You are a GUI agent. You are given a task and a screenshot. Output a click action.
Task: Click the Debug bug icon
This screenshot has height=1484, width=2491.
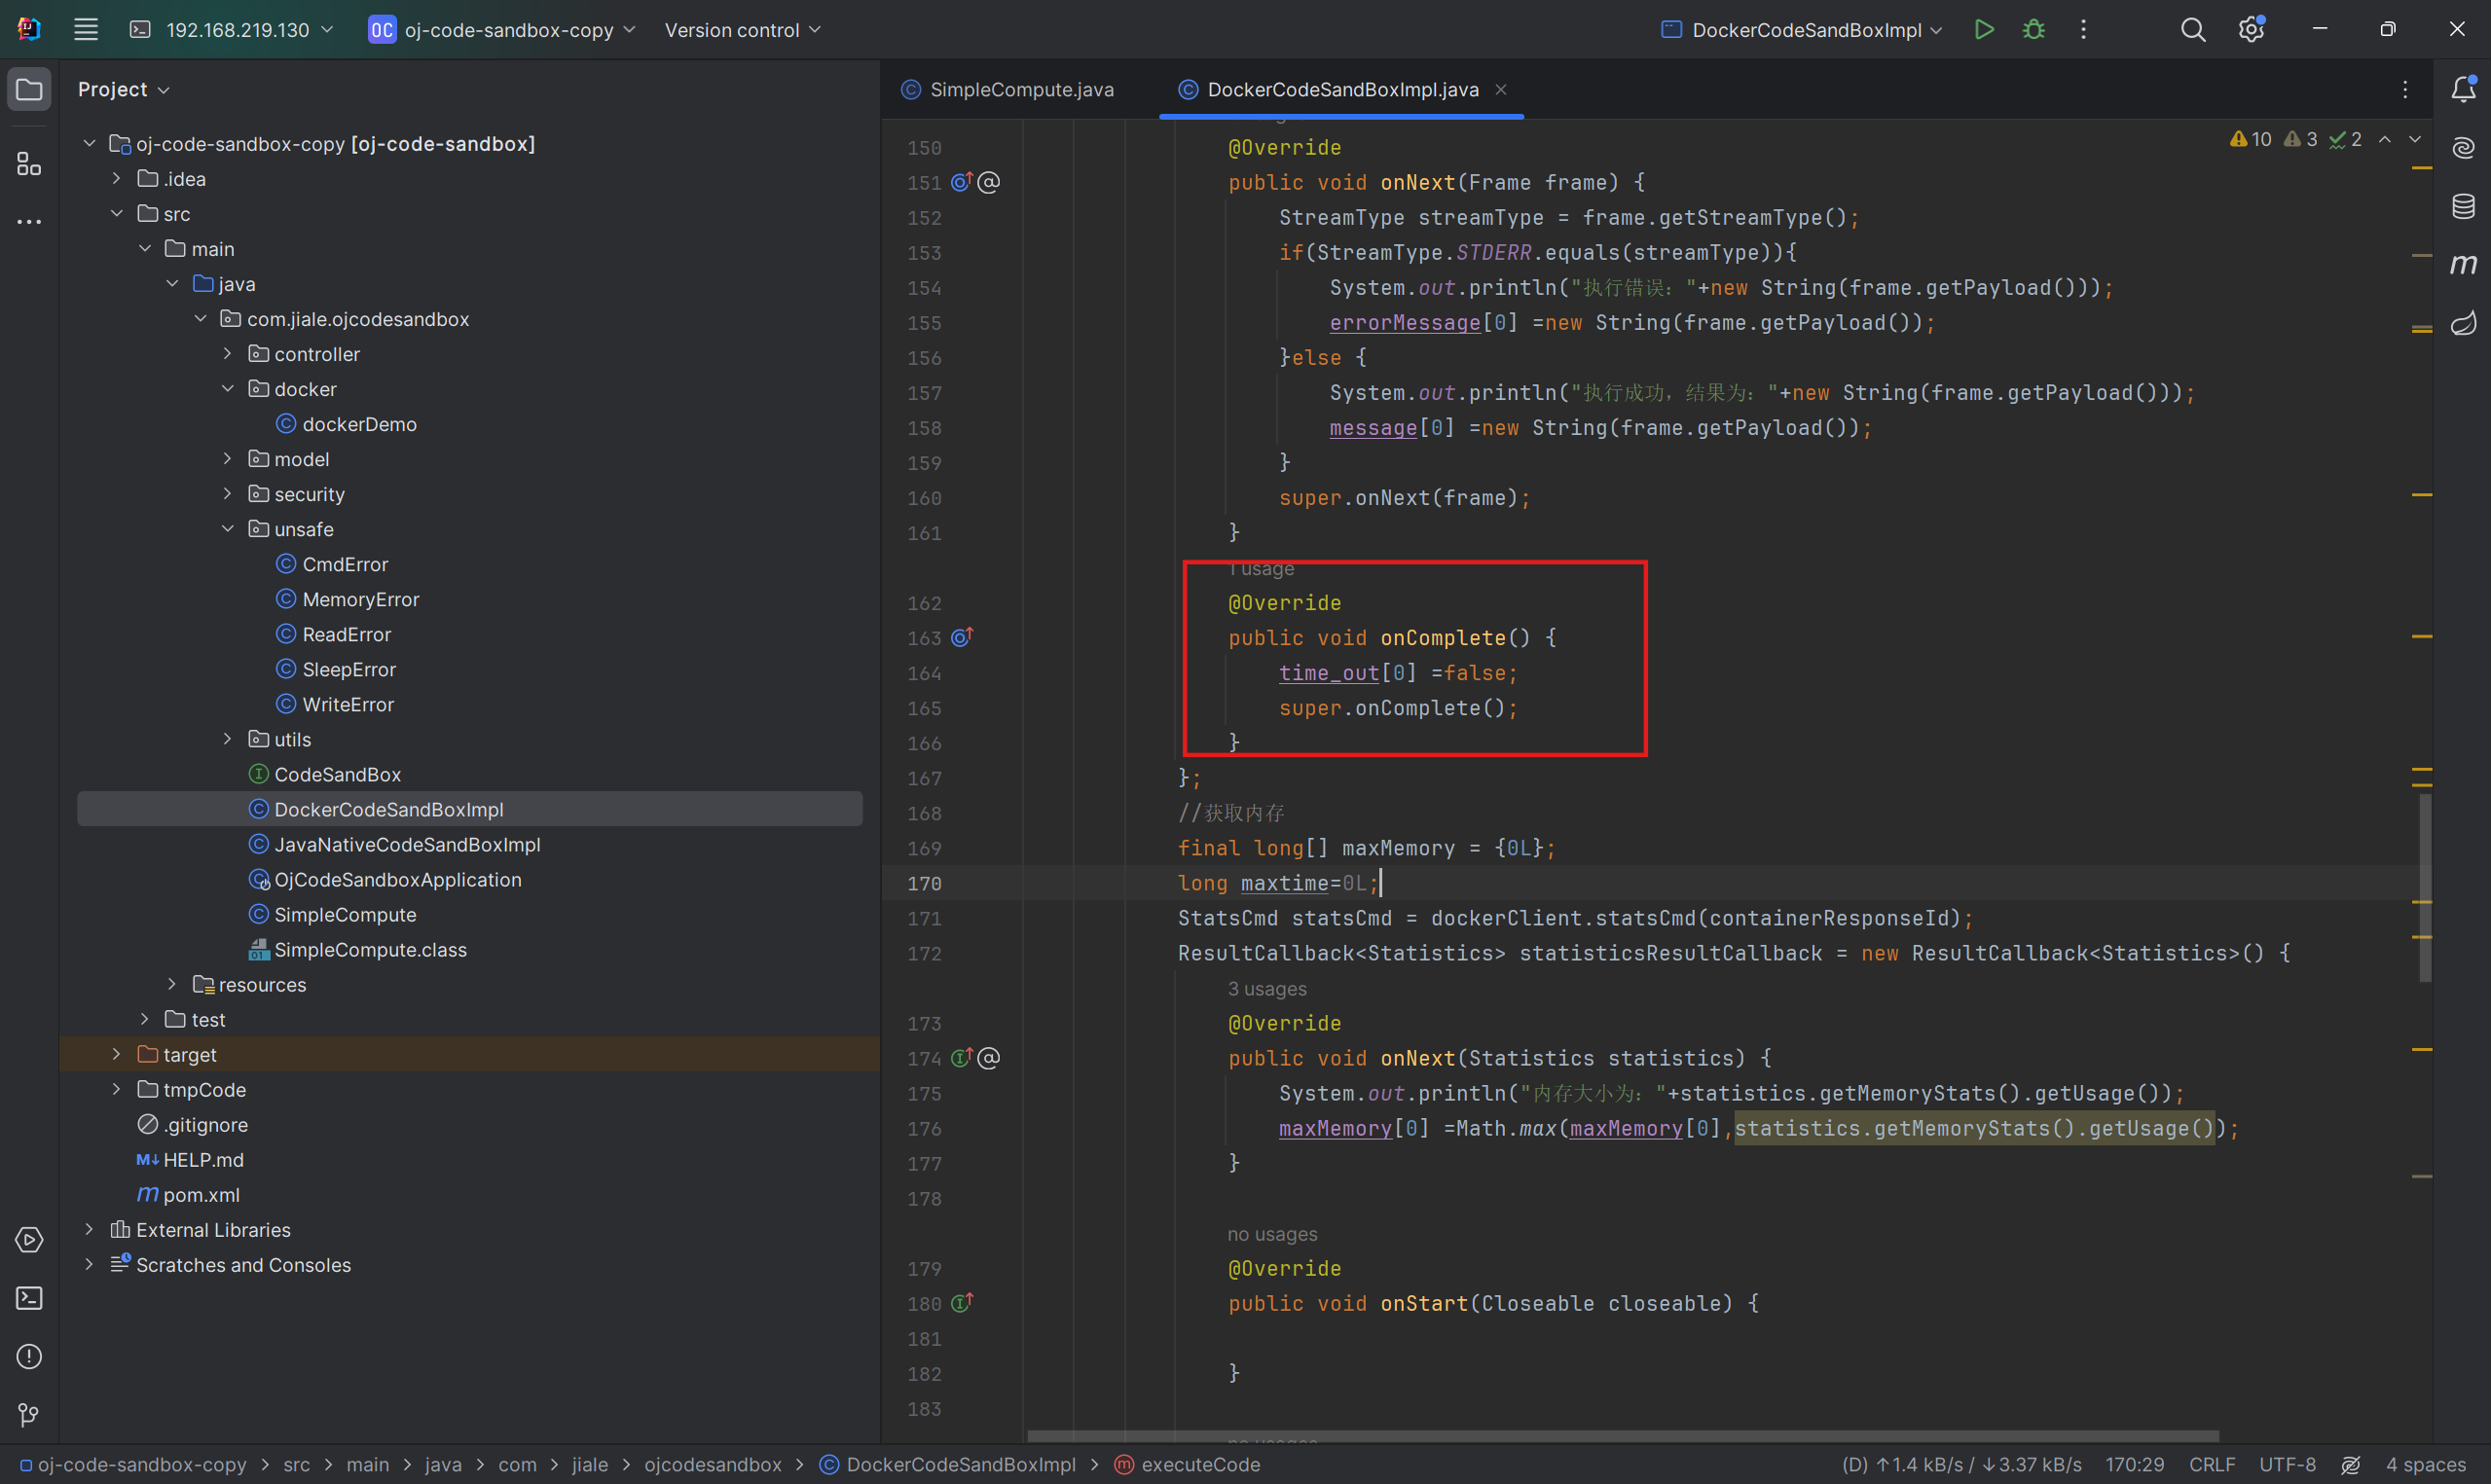click(x=2033, y=30)
